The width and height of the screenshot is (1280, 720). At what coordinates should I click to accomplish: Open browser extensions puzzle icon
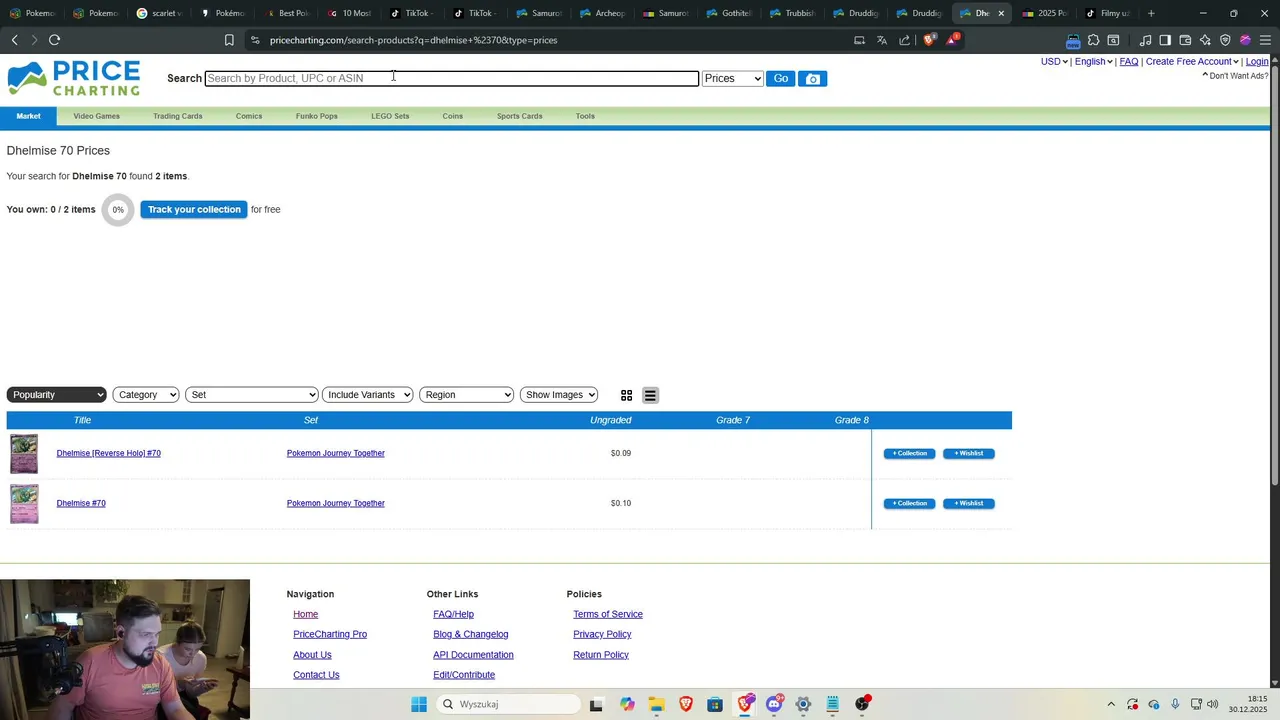pyautogui.click(x=1094, y=40)
